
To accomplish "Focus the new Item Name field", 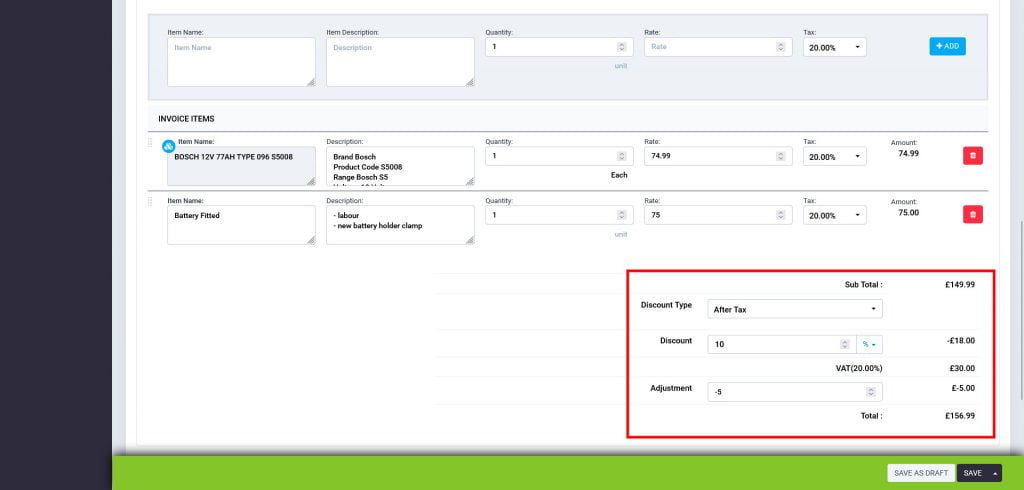I will tap(241, 62).
